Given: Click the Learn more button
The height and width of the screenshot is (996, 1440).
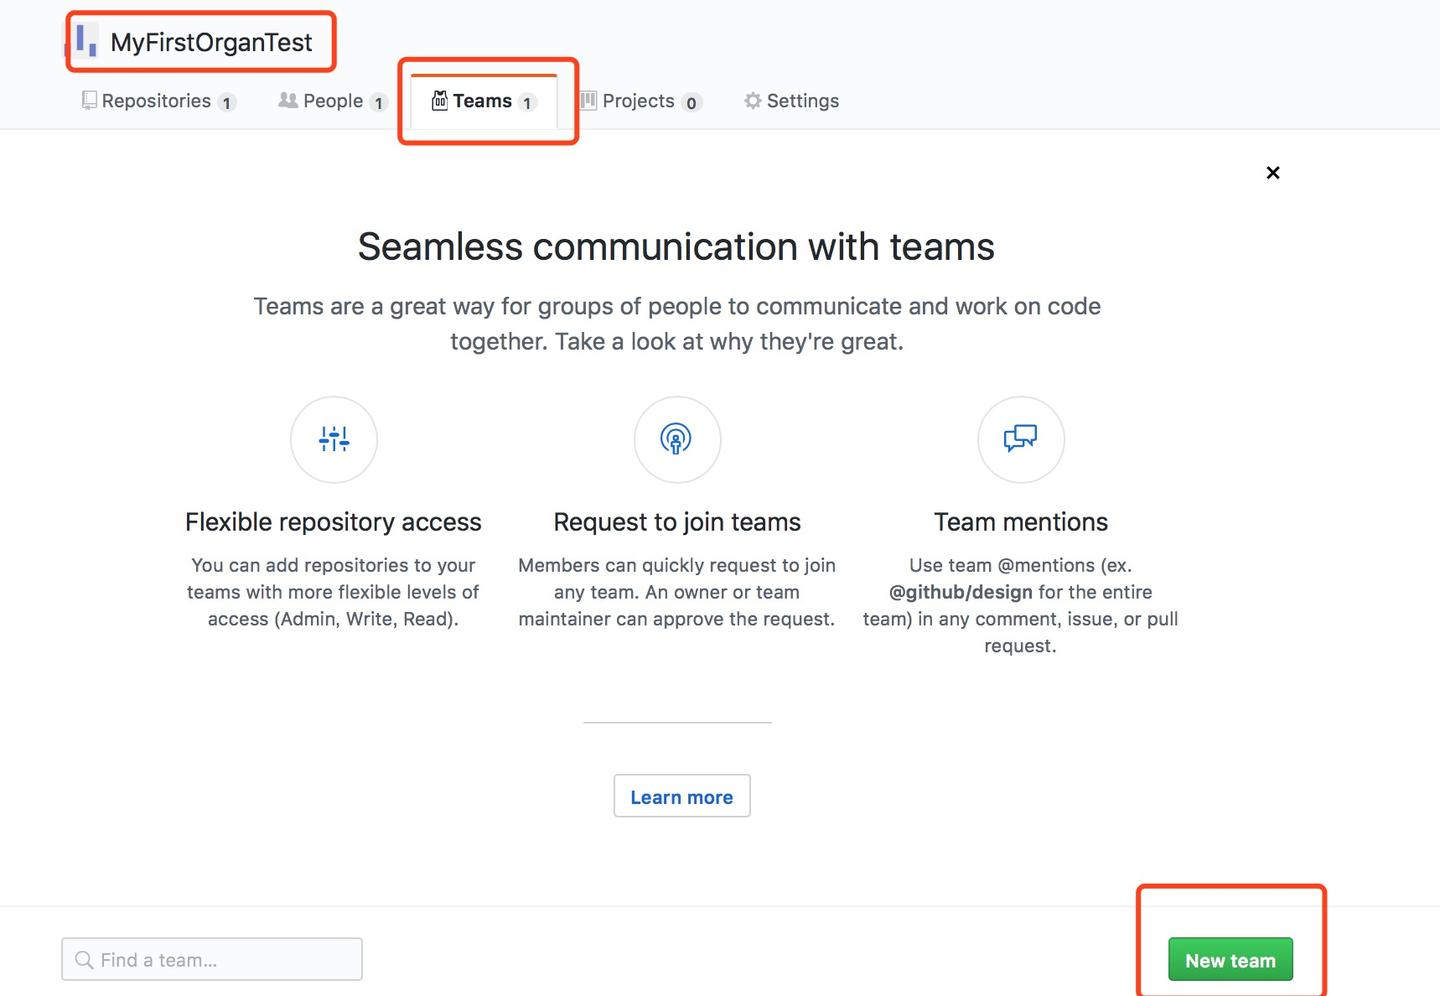Looking at the screenshot, I should (x=682, y=797).
